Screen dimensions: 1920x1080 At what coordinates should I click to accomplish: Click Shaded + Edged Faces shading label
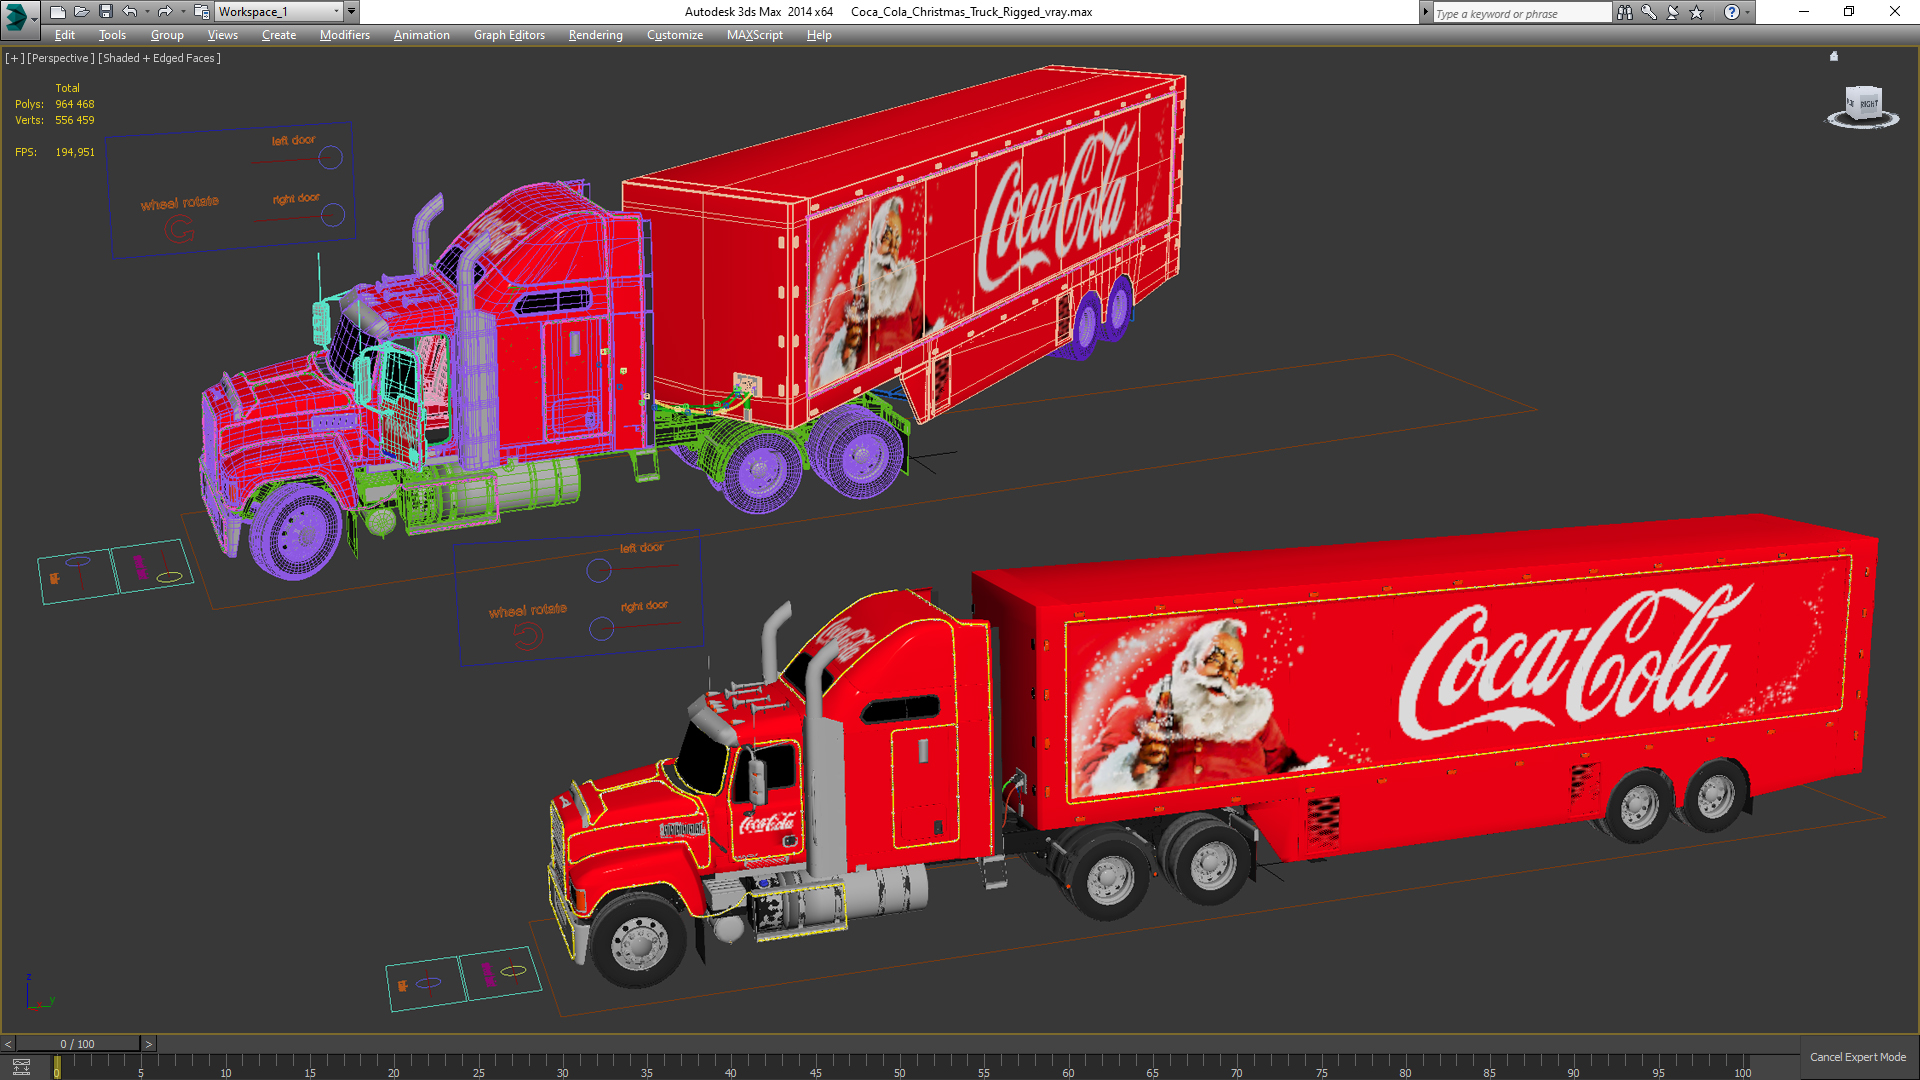click(x=159, y=58)
